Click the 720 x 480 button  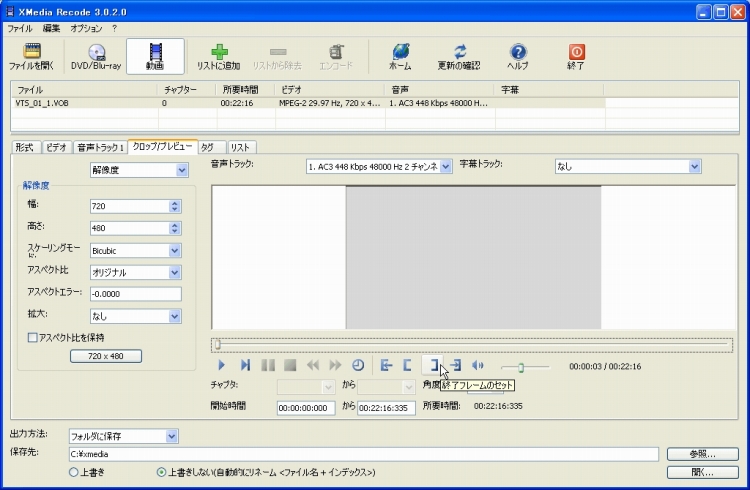(x=106, y=356)
